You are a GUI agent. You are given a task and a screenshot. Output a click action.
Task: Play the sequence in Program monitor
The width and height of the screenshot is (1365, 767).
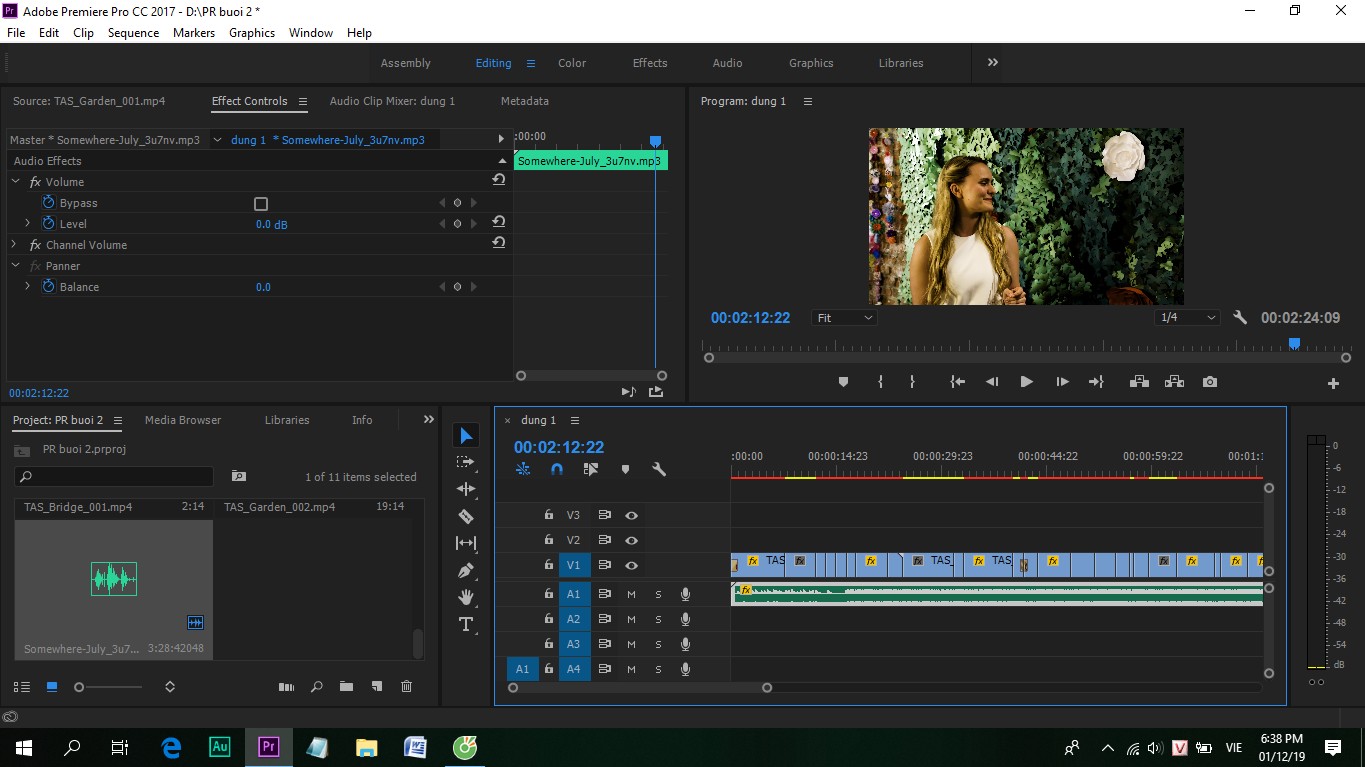(1026, 382)
